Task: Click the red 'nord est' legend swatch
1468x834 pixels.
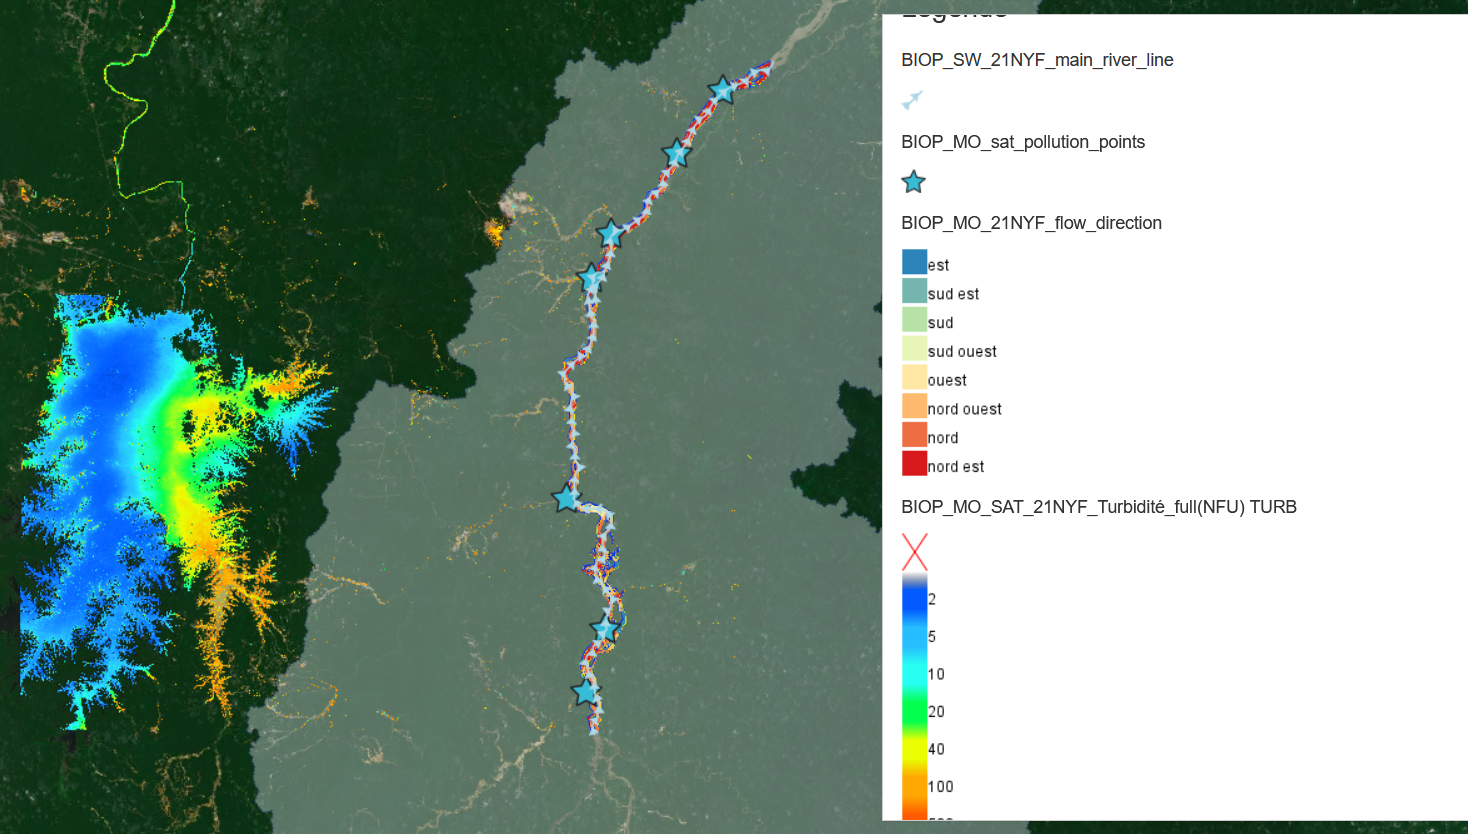Action: click(914, 464)
